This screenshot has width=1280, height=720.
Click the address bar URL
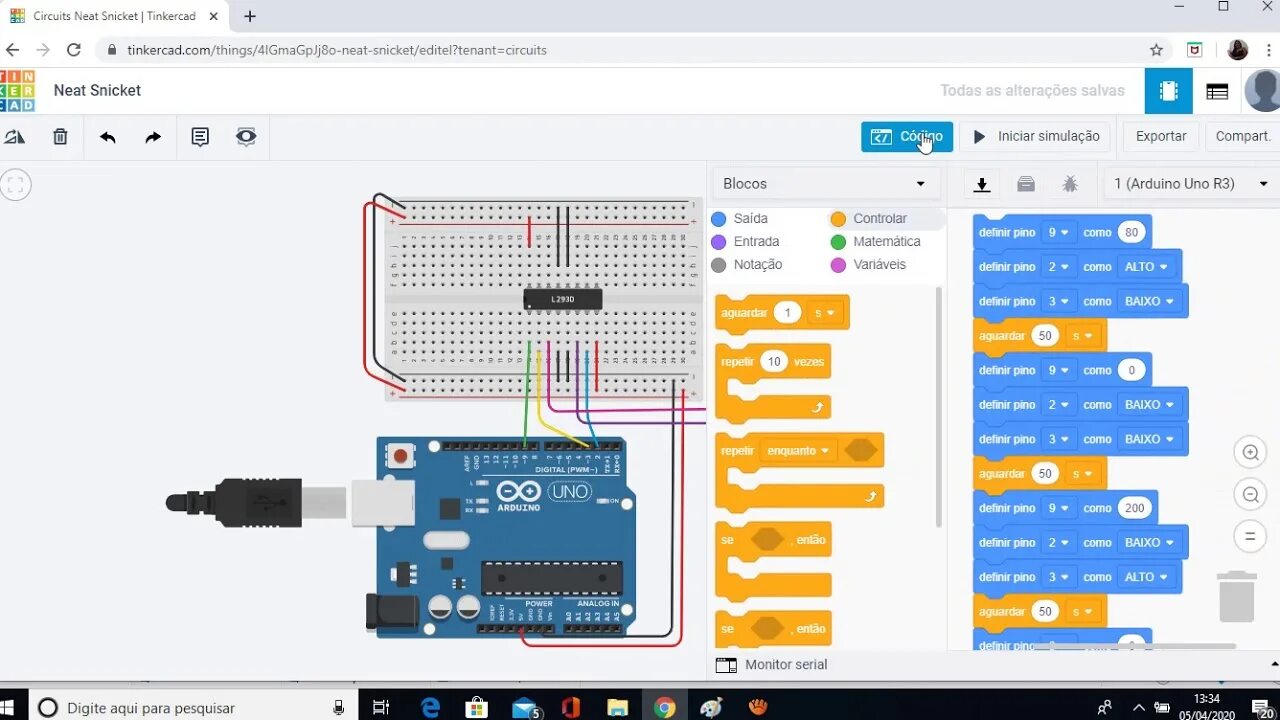tap(337, 50)
